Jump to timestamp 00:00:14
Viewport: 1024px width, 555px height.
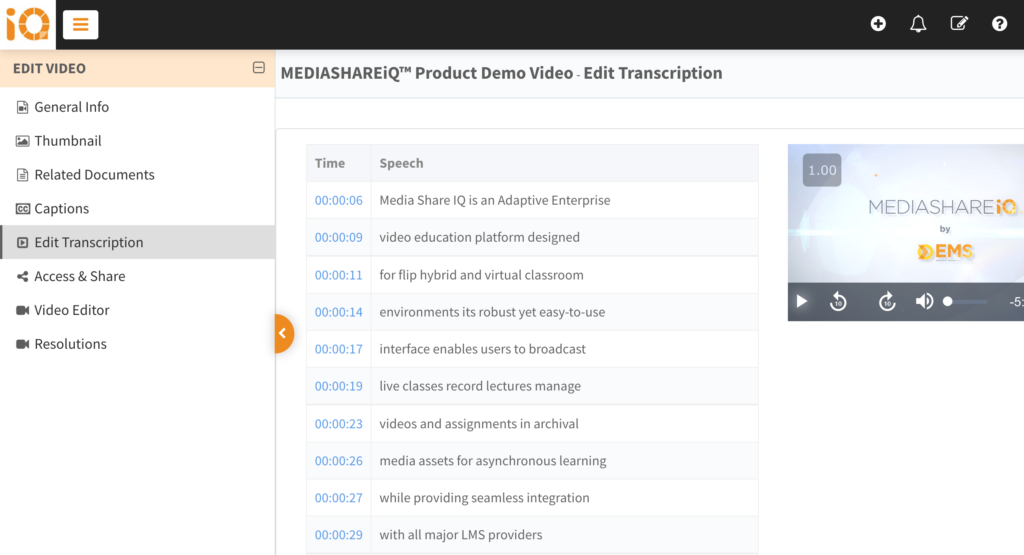pyautogui.click(x=338, y=312)
